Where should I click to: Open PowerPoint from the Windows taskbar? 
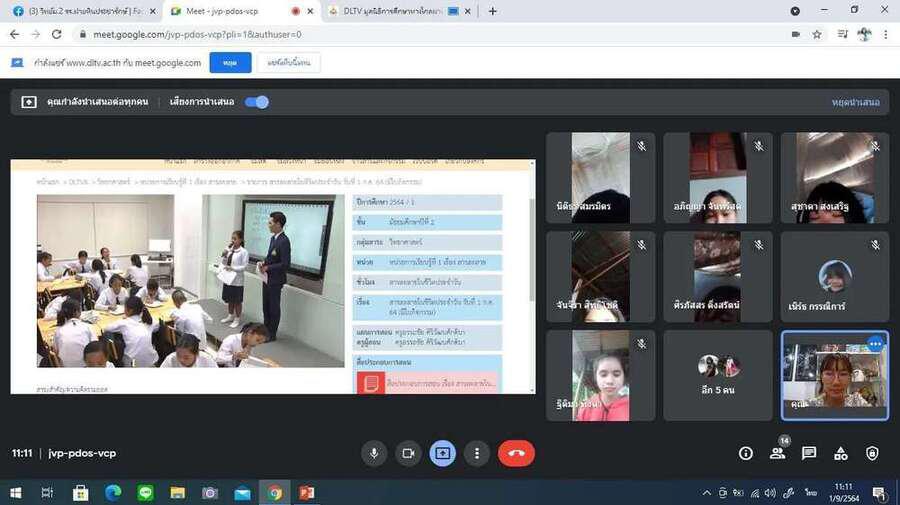point(307,493)
